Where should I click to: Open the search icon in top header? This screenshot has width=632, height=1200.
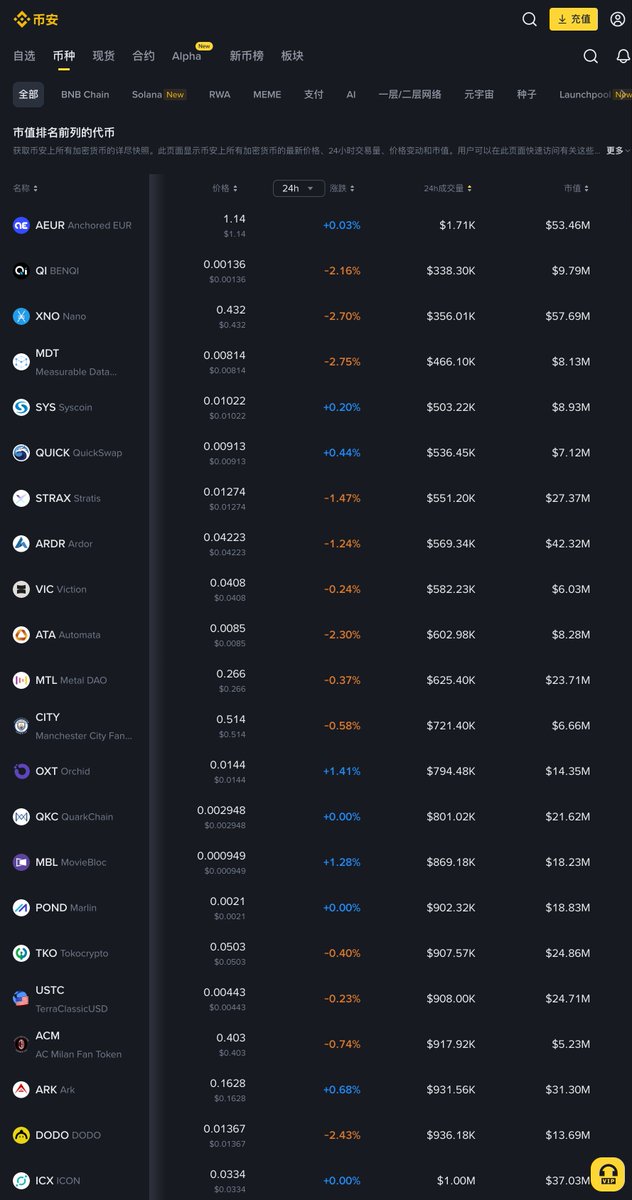[x=530, y=19]
